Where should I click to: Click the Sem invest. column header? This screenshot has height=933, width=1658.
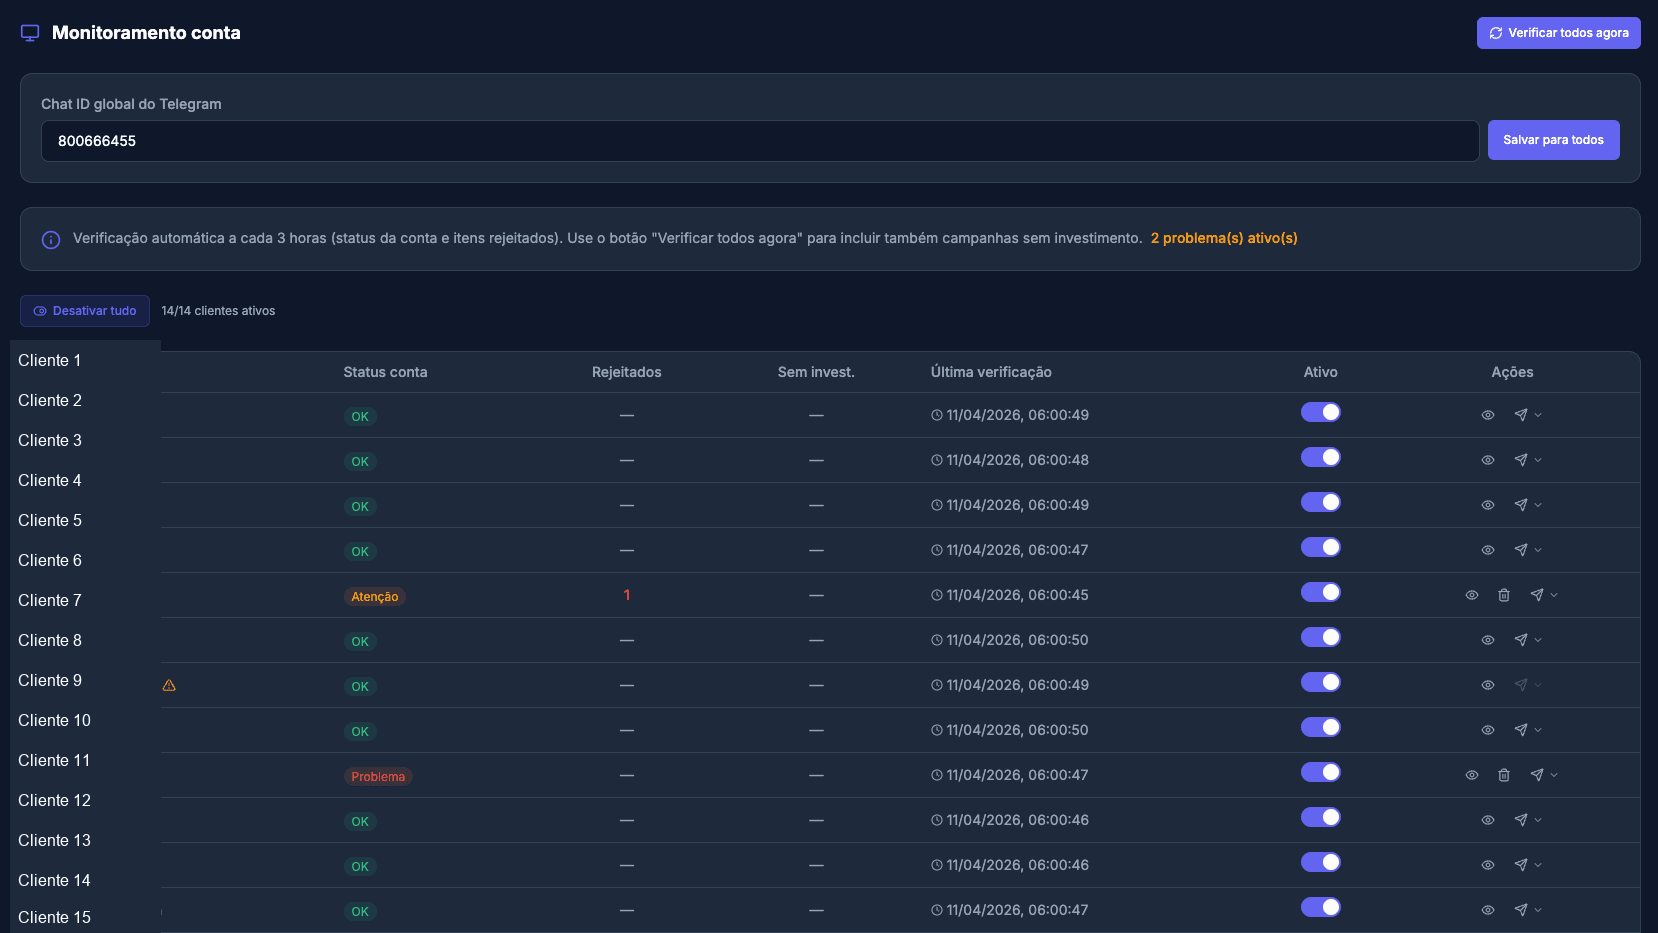point(816,372)
